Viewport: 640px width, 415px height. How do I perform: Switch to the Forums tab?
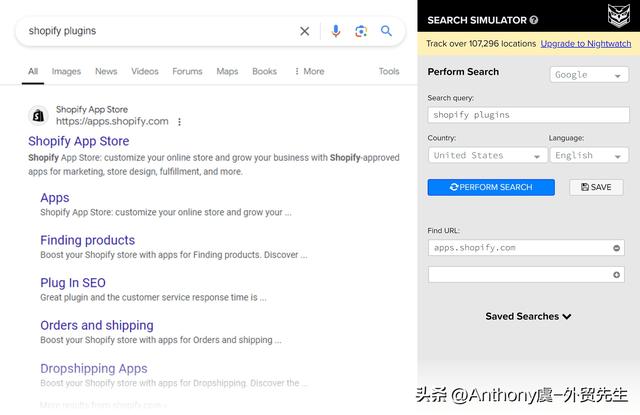(187, 71)
